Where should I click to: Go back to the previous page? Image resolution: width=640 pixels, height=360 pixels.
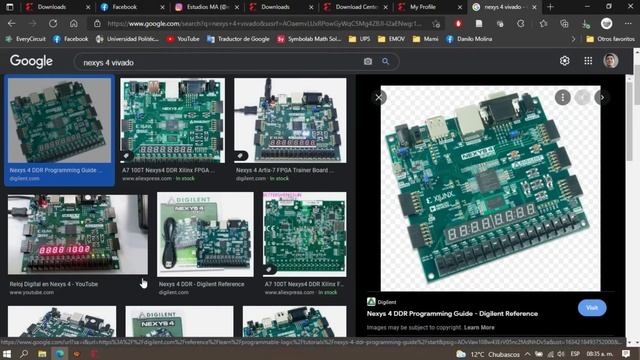click(x=11, y=24)
